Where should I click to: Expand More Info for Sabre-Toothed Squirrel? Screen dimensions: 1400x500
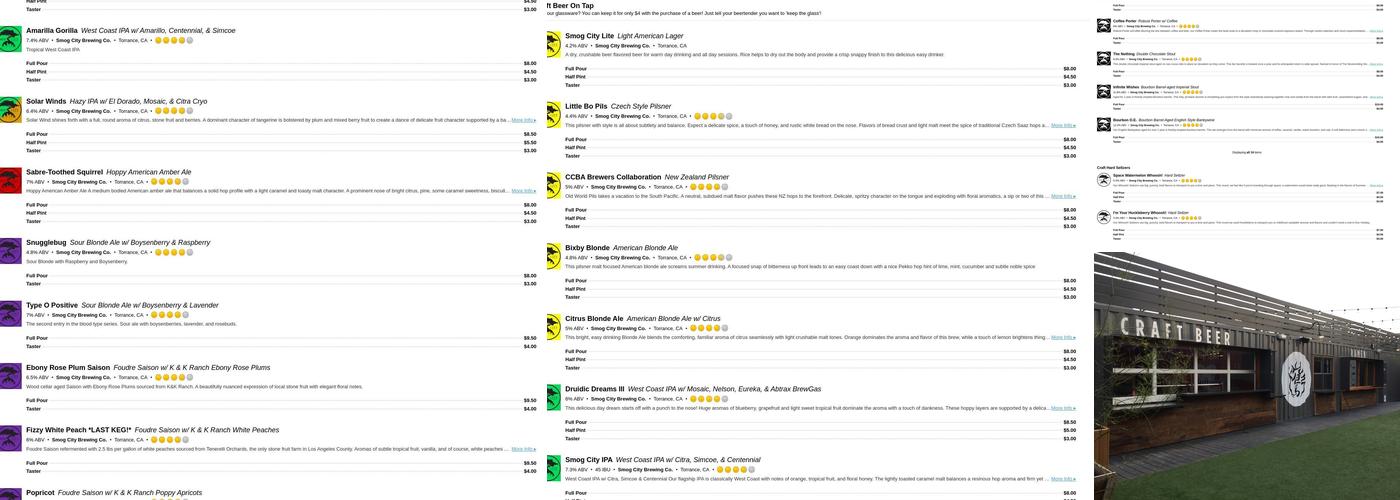pos(523,190)
